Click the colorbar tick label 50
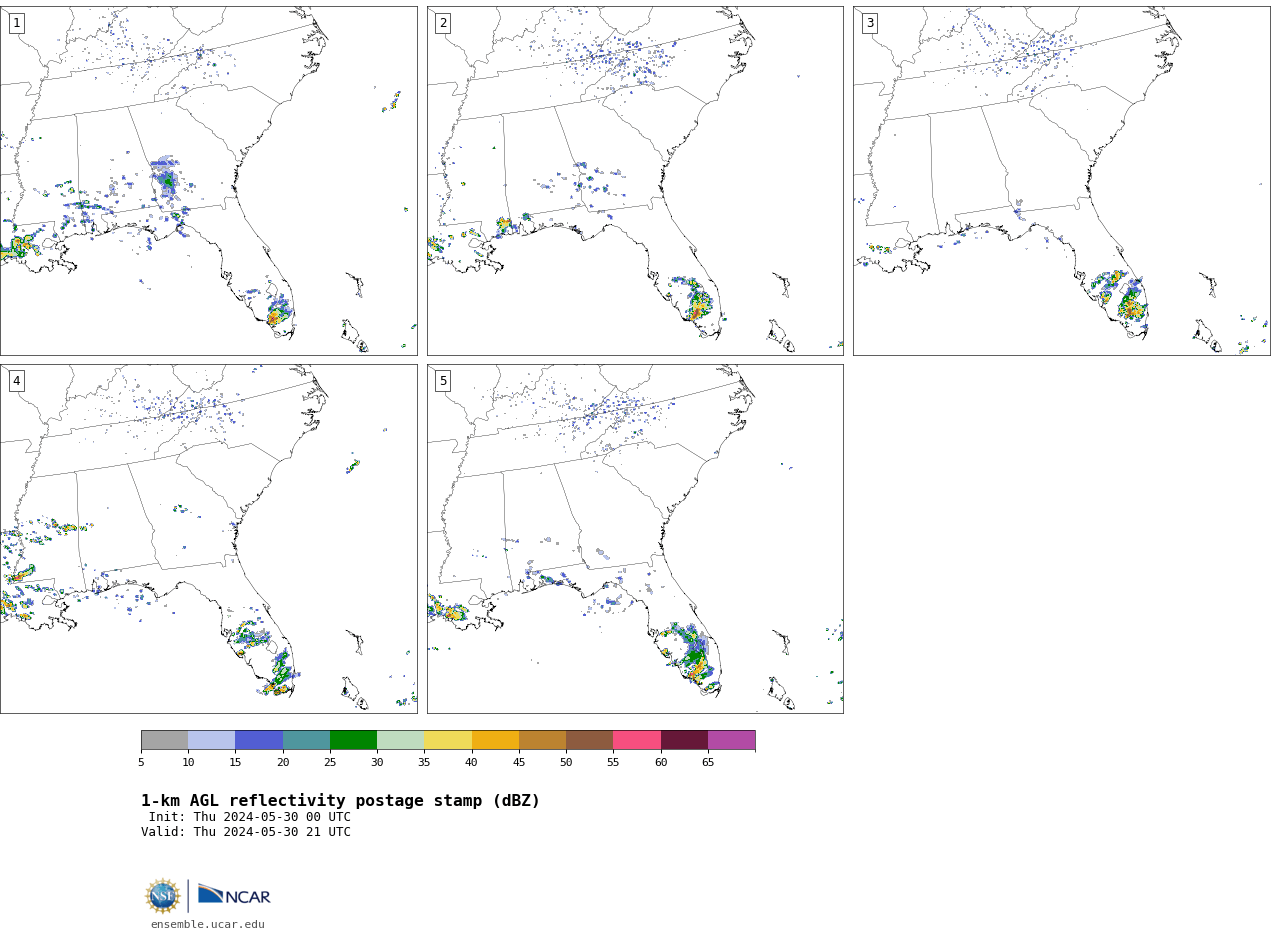Viewport: 1280px width, 936px height. 566,763
